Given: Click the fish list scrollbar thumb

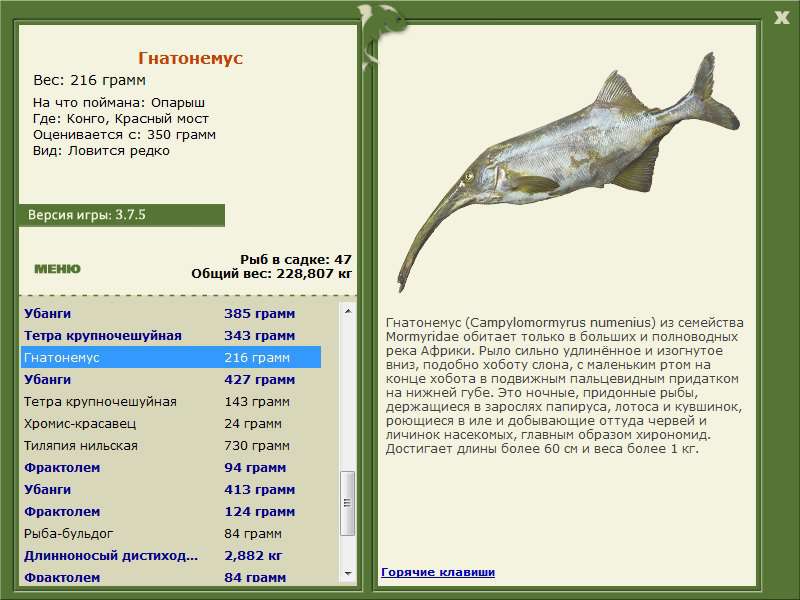Looking at the screenshot, I should [348, 503].
